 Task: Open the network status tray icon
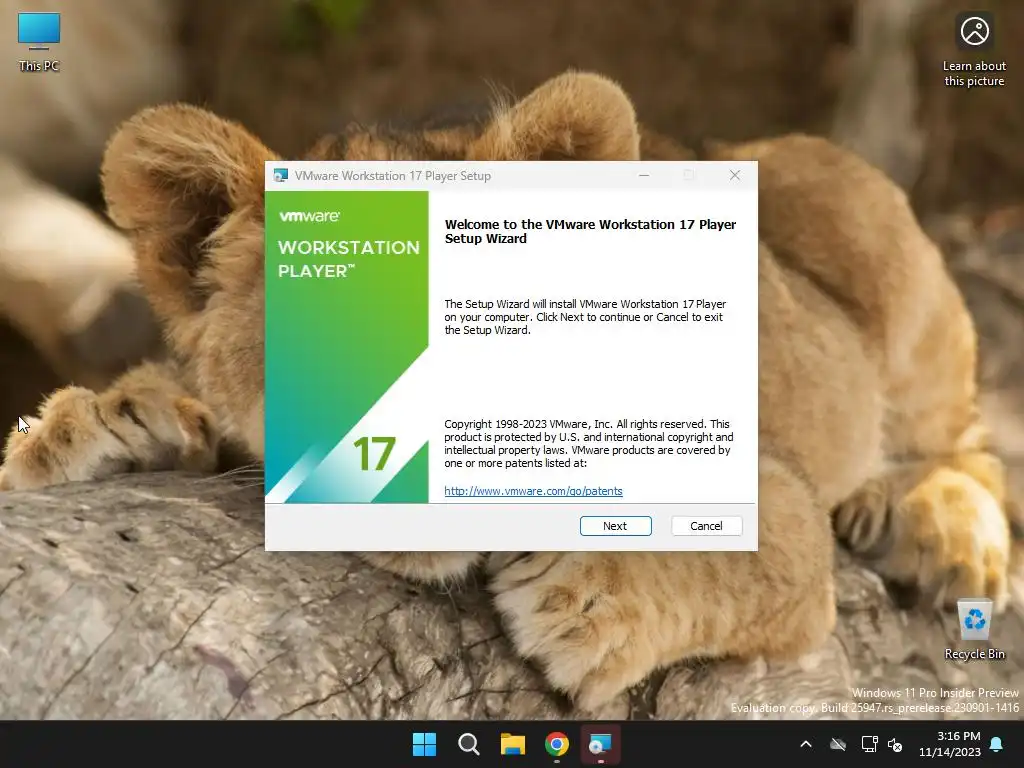(x=869, y=744)
